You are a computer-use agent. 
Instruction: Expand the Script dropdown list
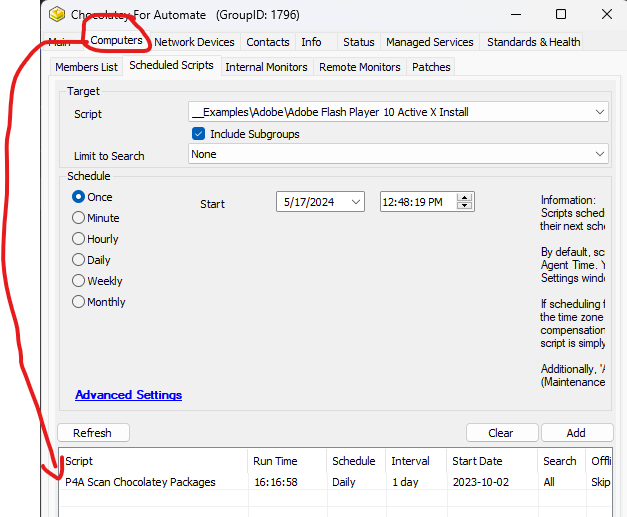[599, 112]
